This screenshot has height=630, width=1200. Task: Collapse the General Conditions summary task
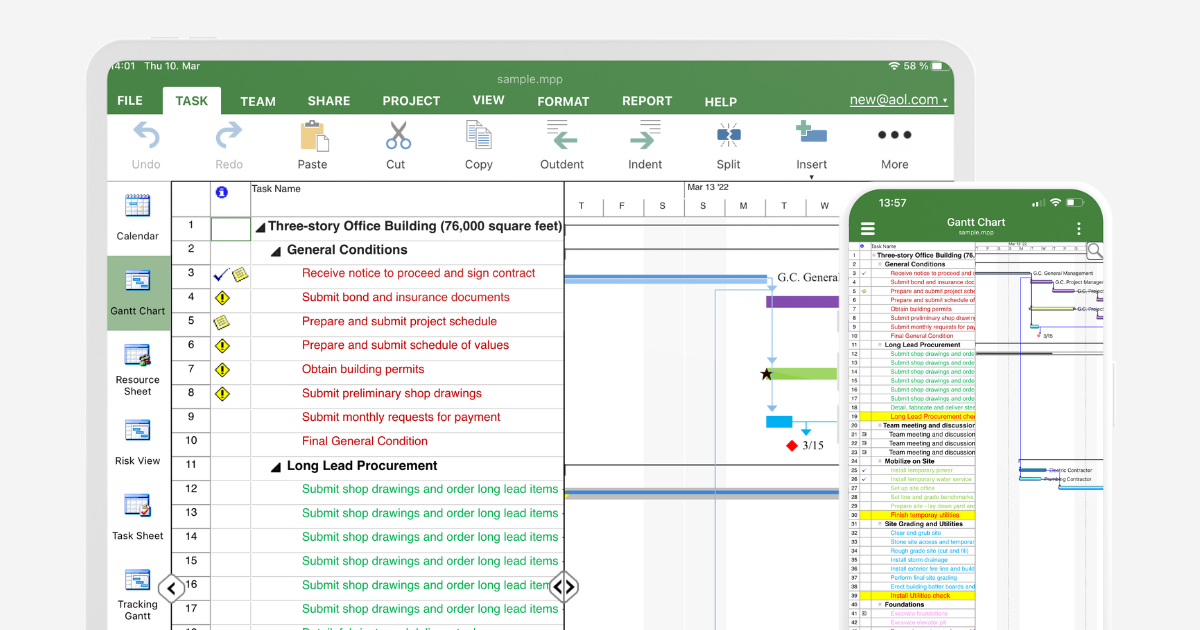[278, 249]
